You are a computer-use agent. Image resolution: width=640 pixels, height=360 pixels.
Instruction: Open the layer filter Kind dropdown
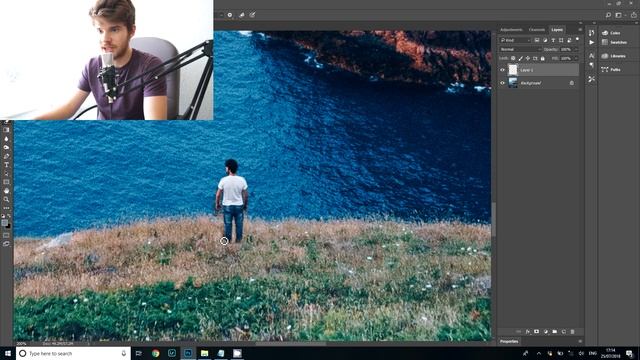click(516, 40)
